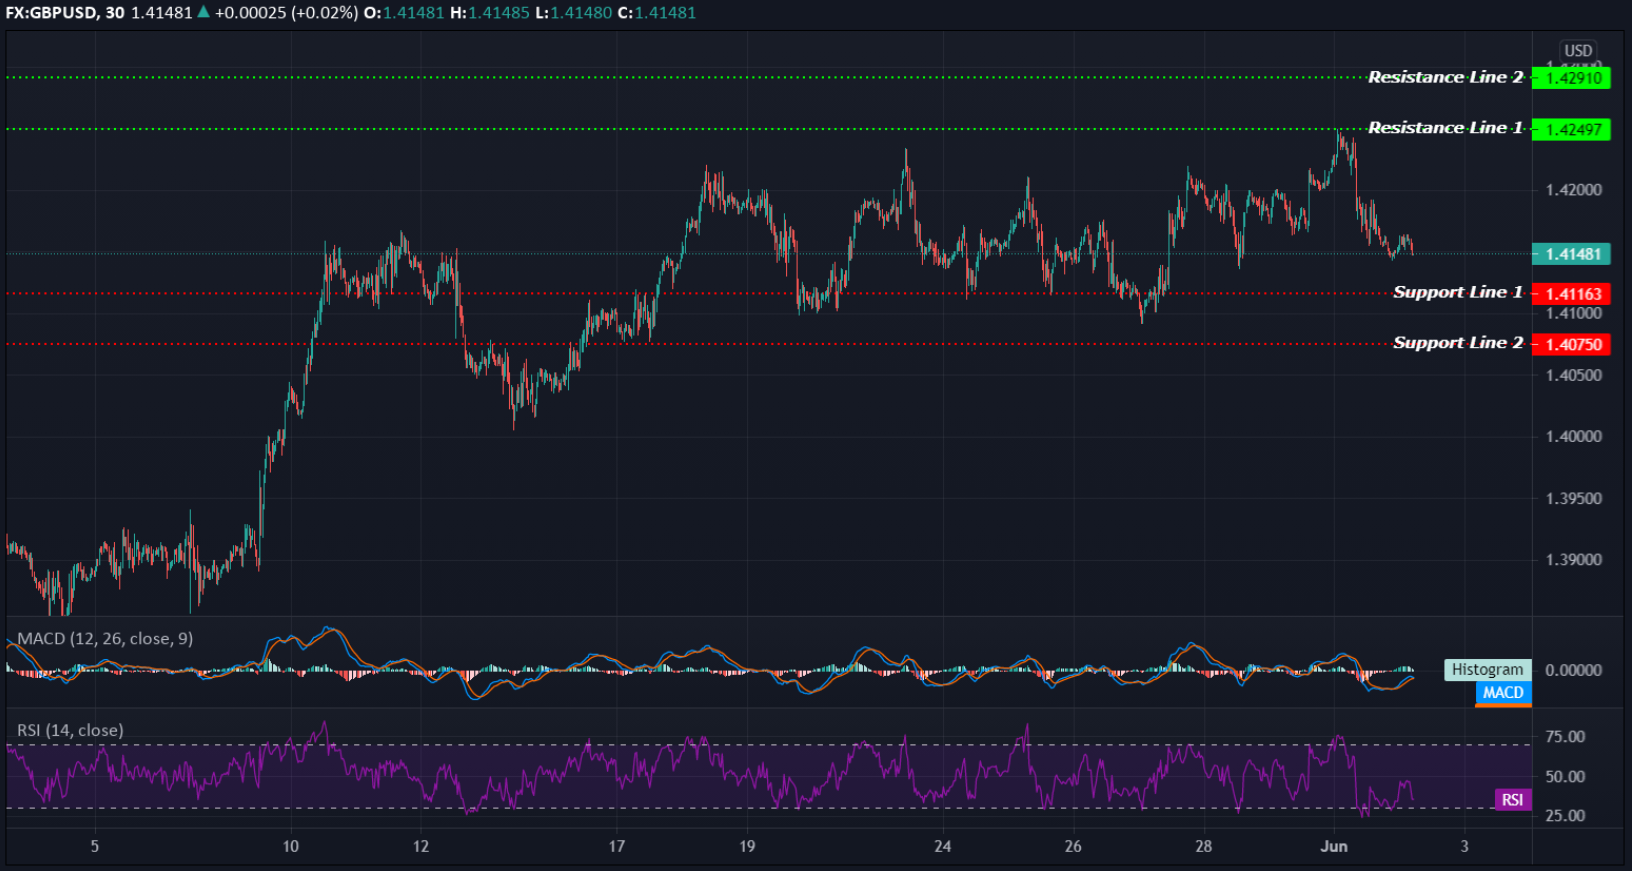Screen dimensions: 1632x871
Task: Select the Support Line 1 label
Action: (1458, 292)
